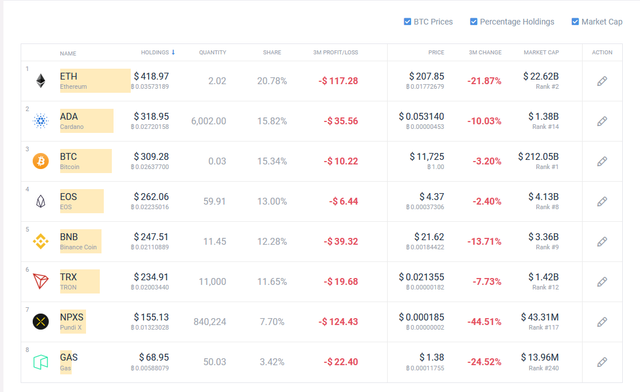
Task: Click the 3M Change column header
Action: (485, 52)
